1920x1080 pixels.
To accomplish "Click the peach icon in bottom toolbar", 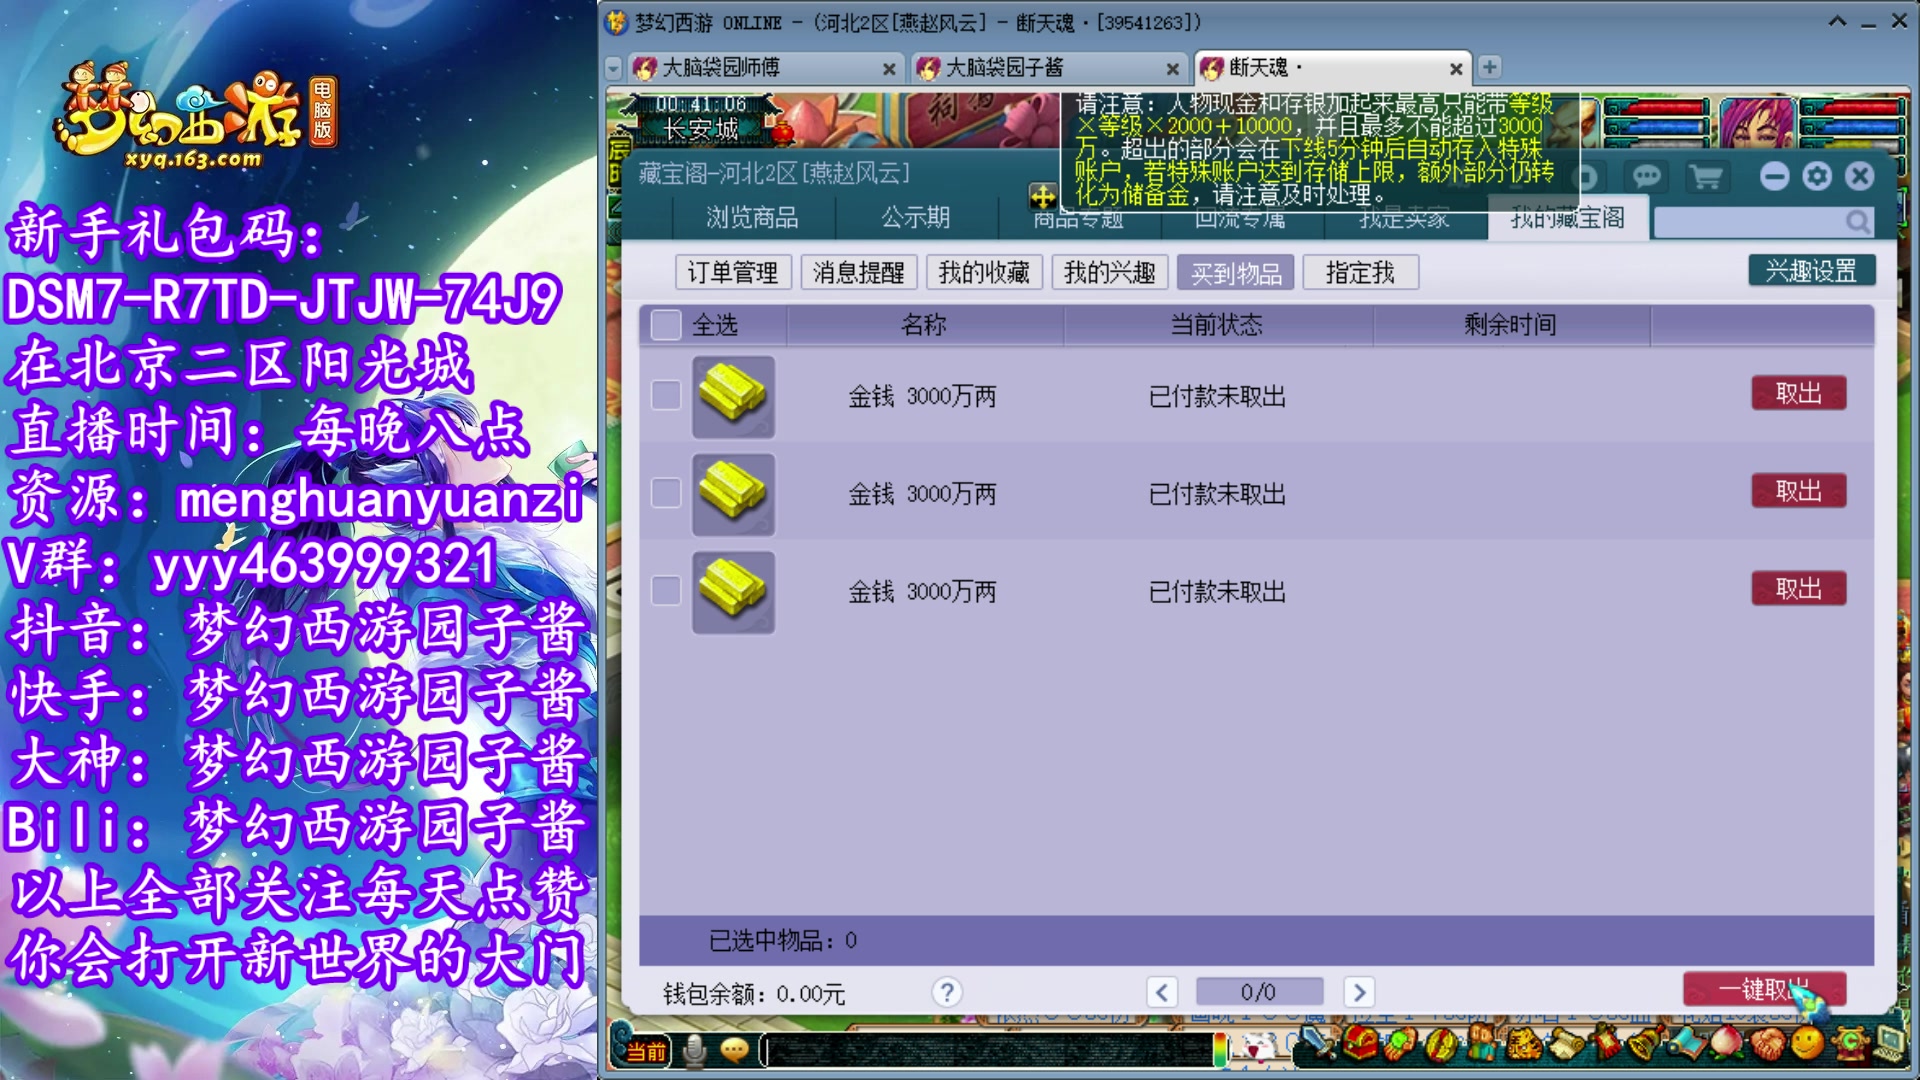I will pos(1725,1043).
